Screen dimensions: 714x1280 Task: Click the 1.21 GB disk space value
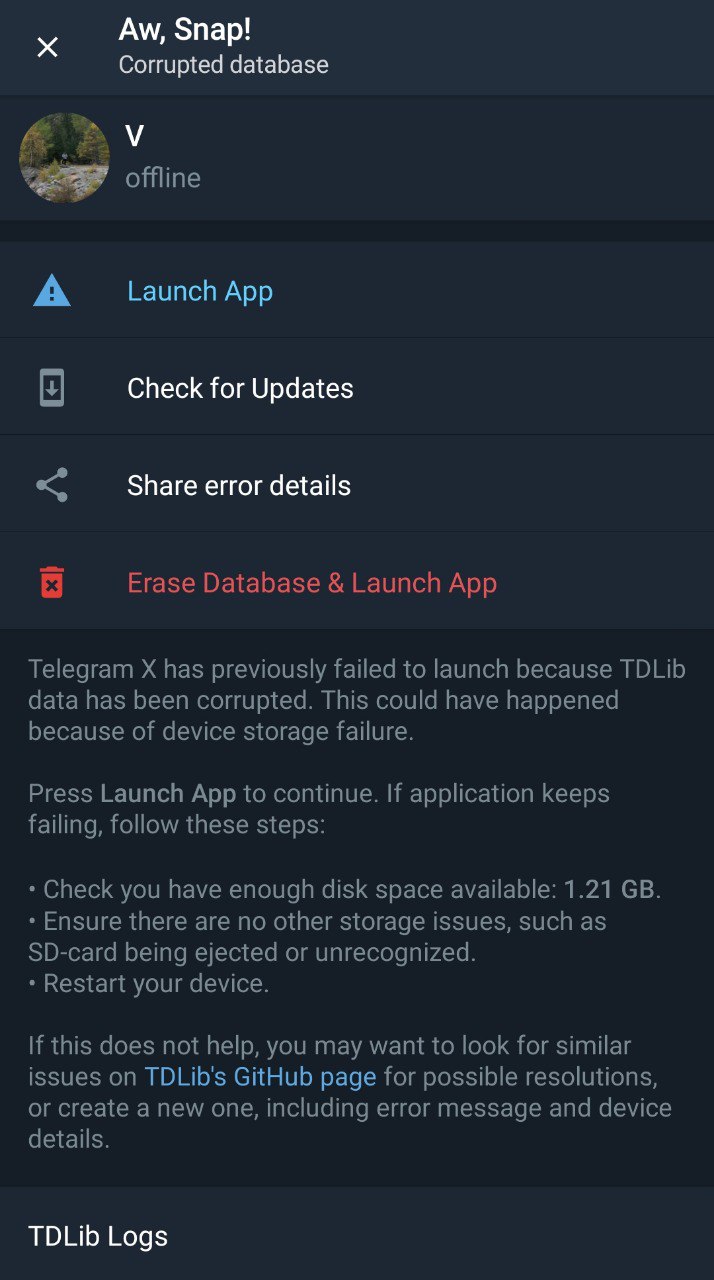click(610, 889)
